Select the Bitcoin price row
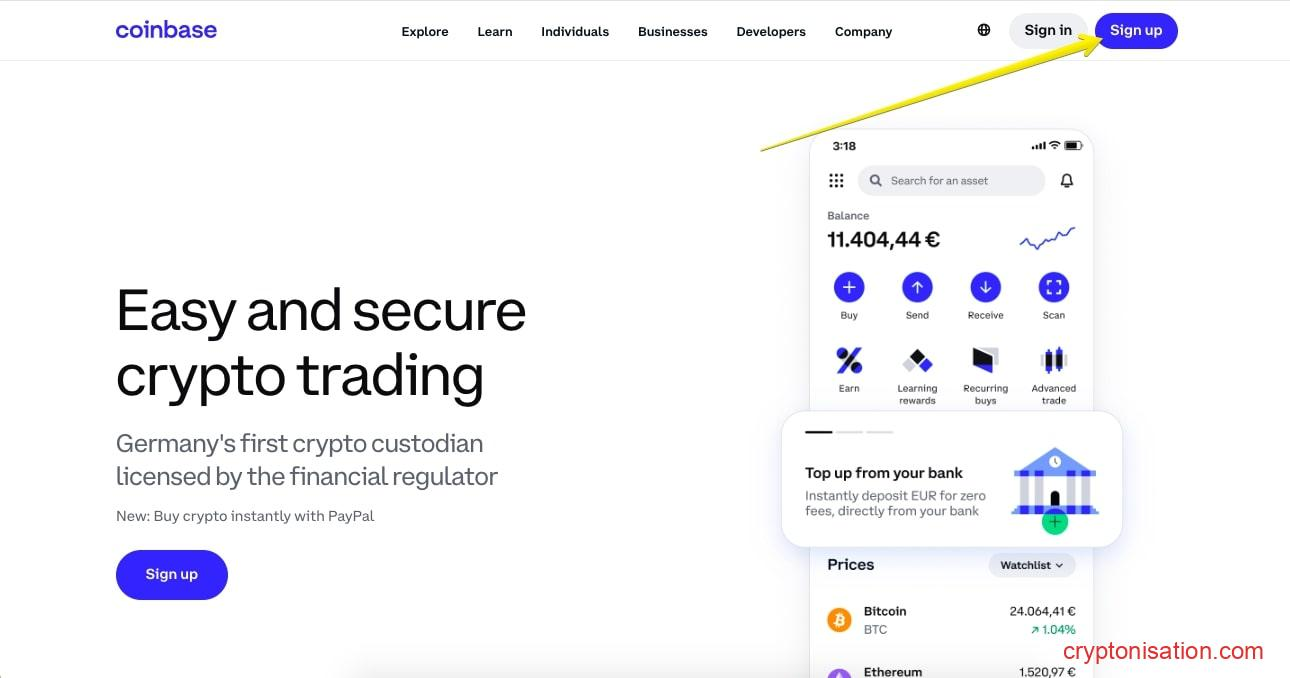The image size is (1290, 678). pyautogui.click(x=950, y=620)
